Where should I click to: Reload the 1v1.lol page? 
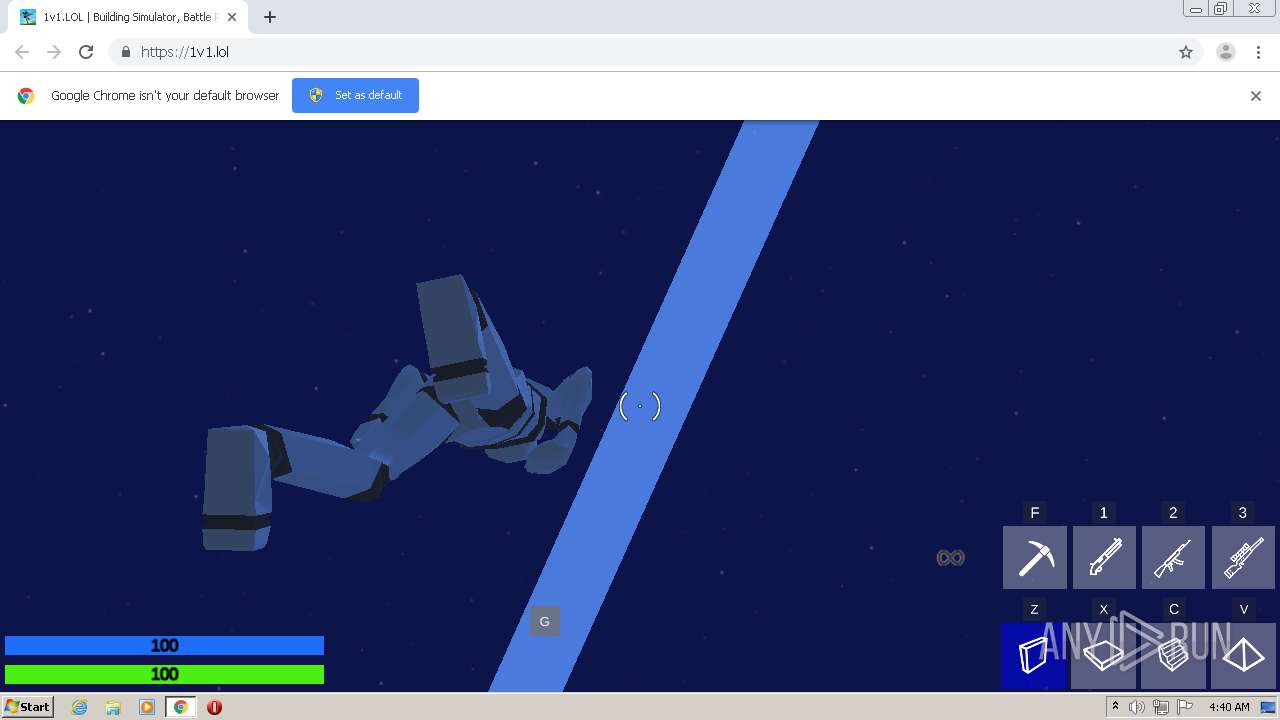coord(86,52)
